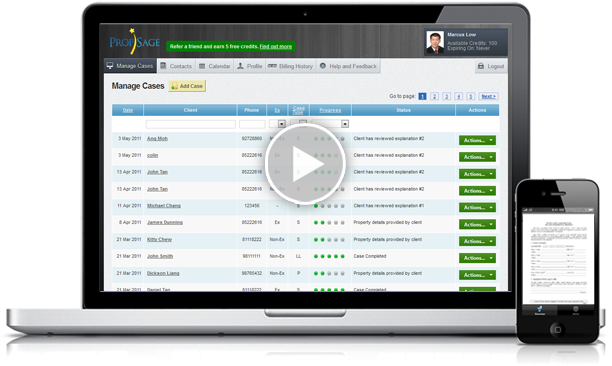
Task: Click the Client filter input field
Action: (190, 124)
